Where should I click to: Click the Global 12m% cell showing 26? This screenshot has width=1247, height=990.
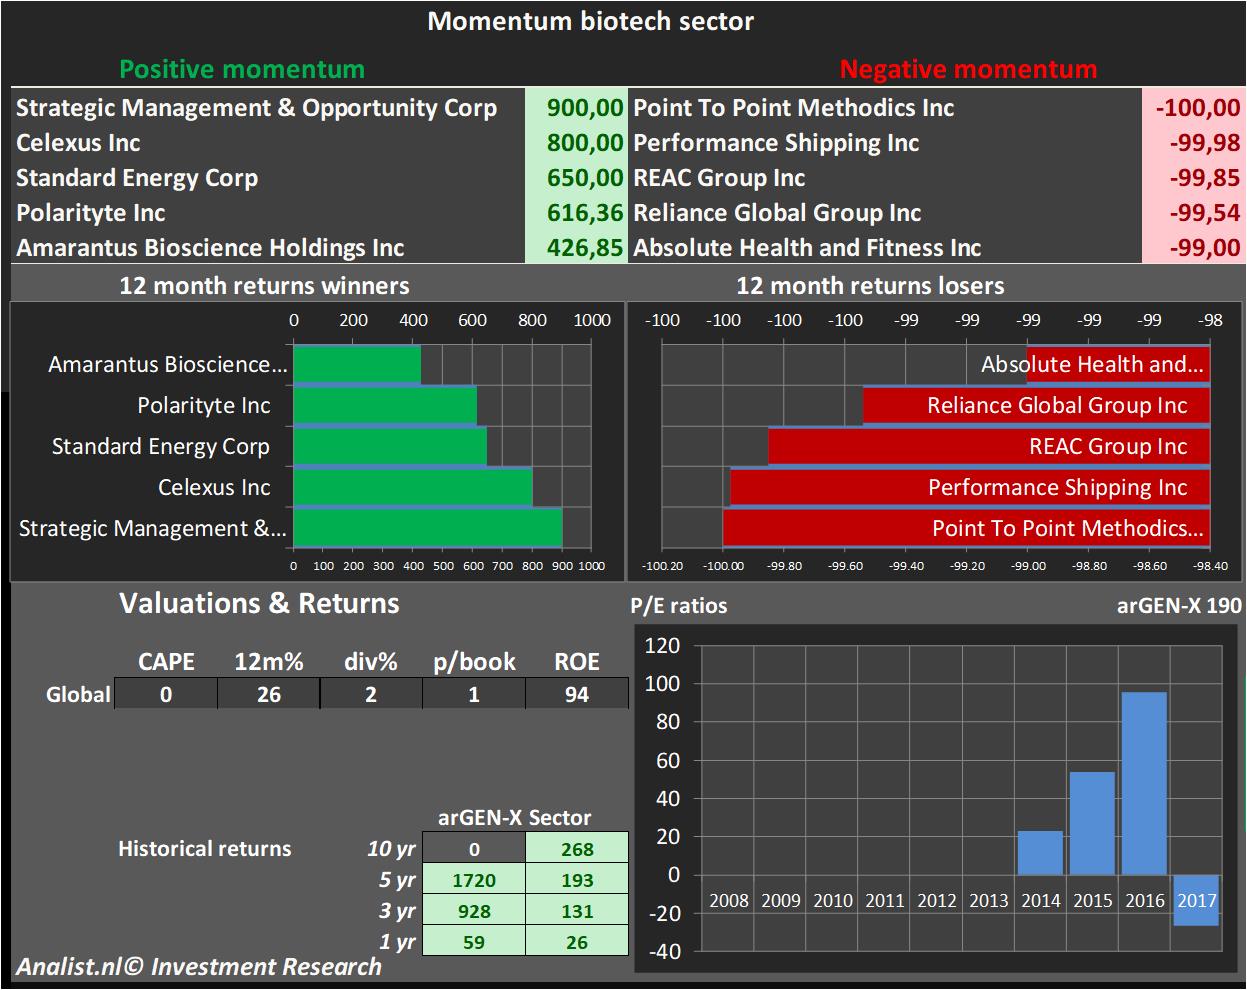(269, 694)
